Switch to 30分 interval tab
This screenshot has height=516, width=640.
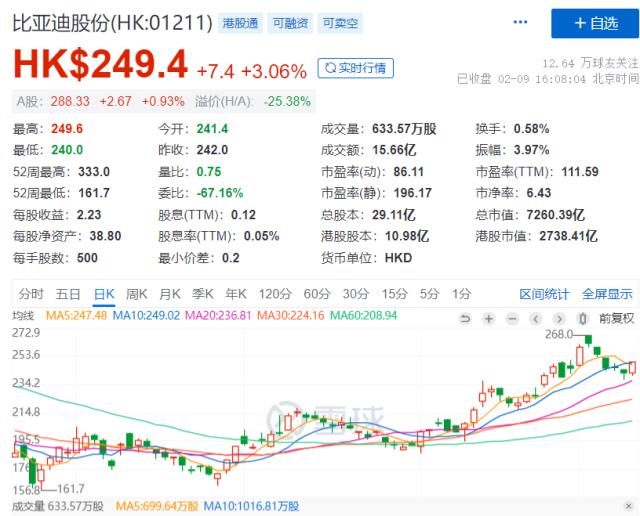[x=356, y=294]
